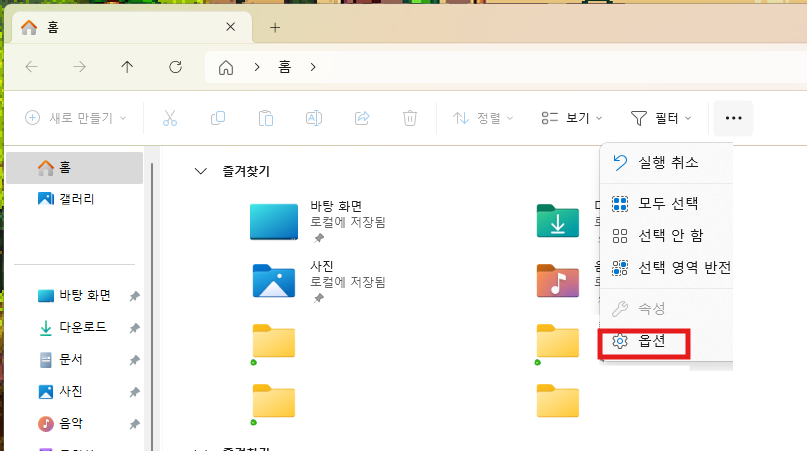Click the chevron before 홈 in address bar
807x451 pixels.
click(x=257, y=67)
